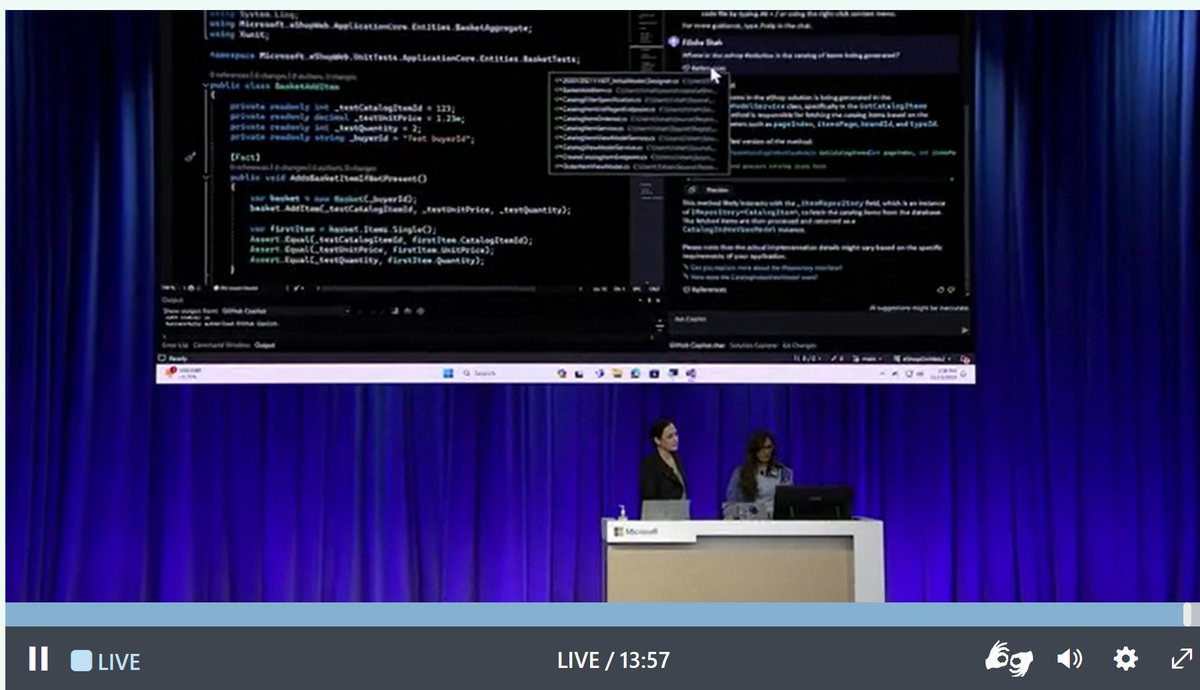Mute the stream via the speaker icon
The image size is (1200, 690).
[1069, 658]
